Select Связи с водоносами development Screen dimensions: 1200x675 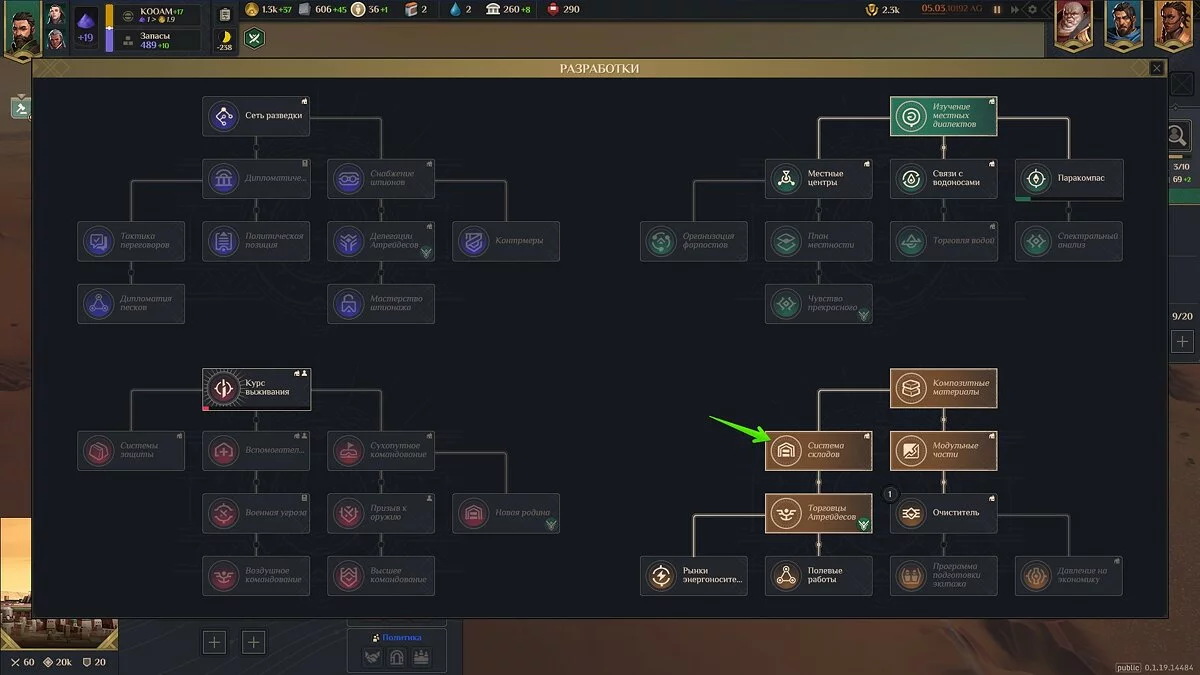[x=943, y=179]
